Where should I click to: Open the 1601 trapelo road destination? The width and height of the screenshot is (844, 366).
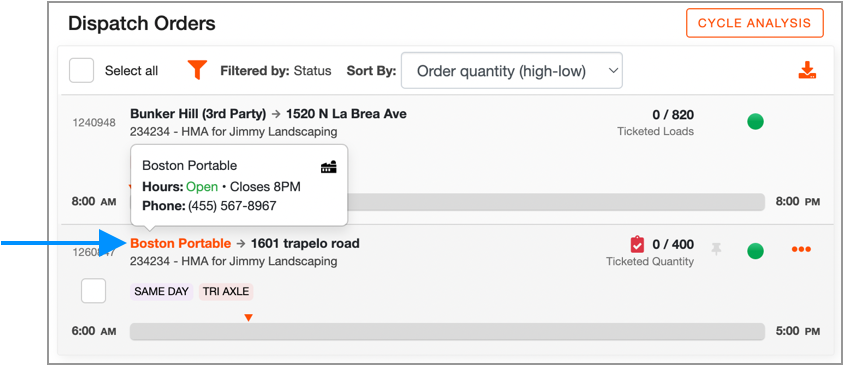305,243
